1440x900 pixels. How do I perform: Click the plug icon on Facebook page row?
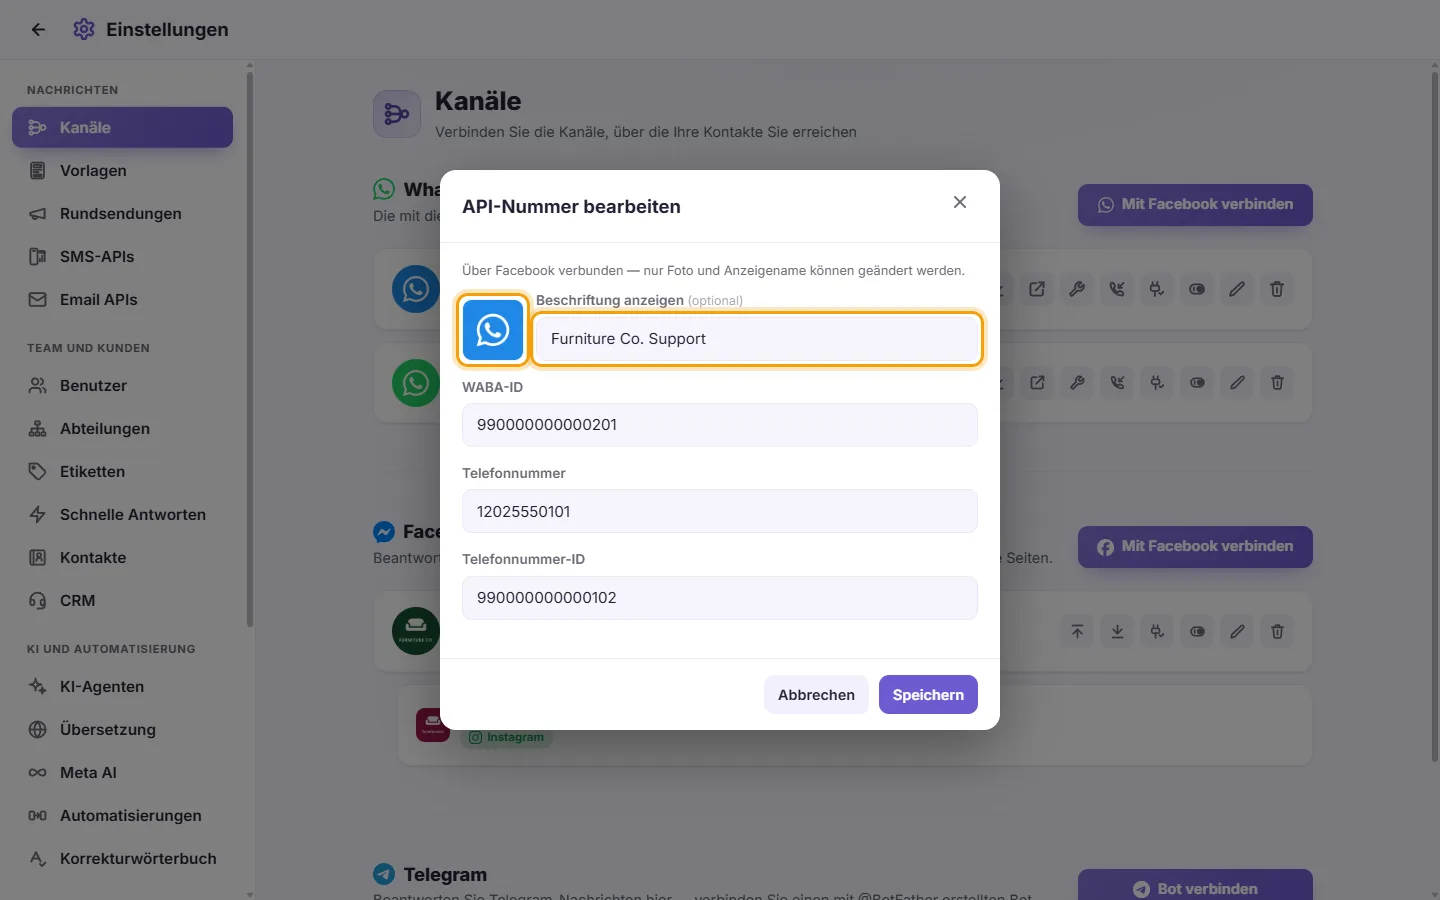pos(1157,631)
